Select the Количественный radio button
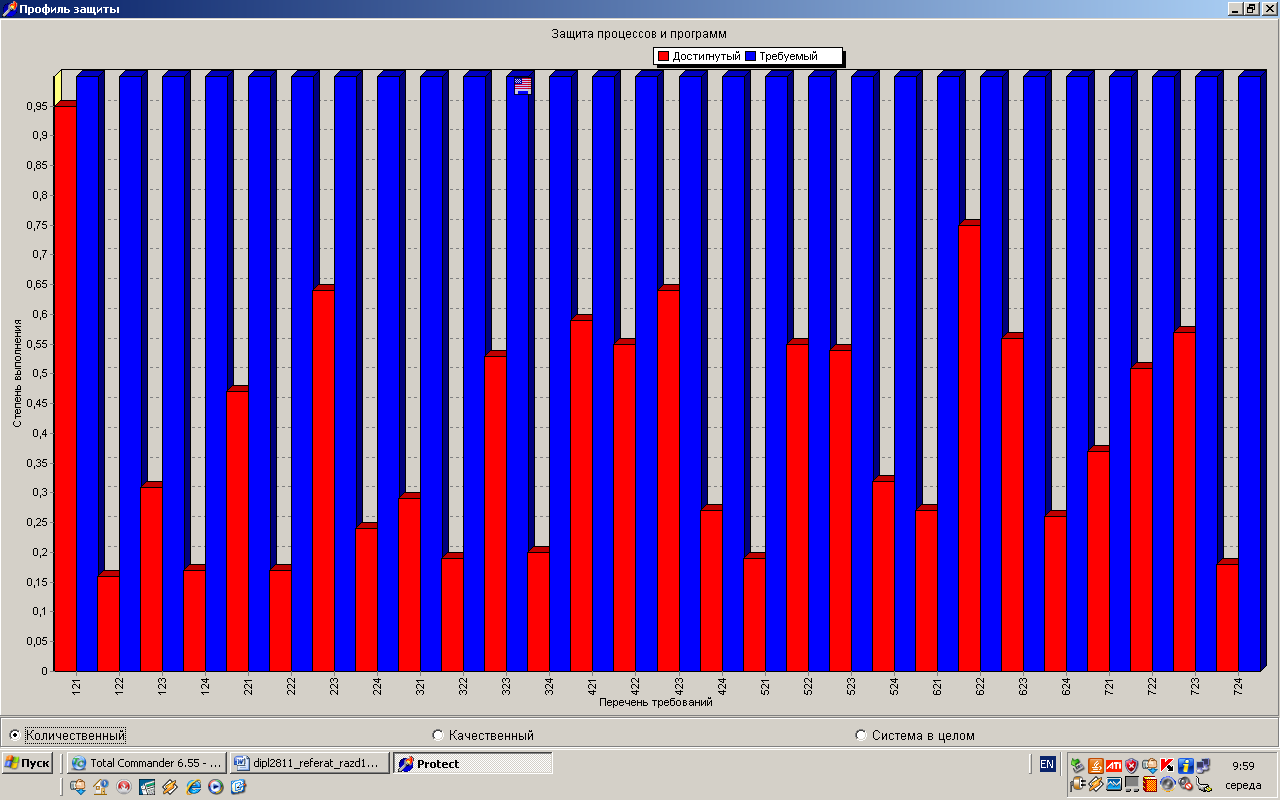1280x800 pixels. pos(14,735)
